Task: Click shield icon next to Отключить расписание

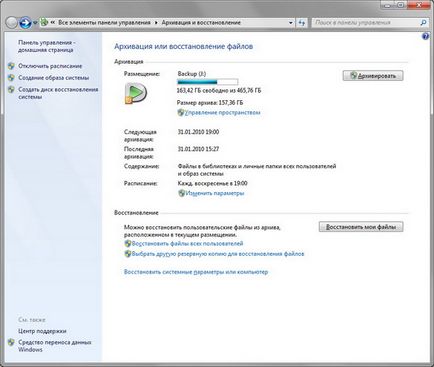Action: 11,66
